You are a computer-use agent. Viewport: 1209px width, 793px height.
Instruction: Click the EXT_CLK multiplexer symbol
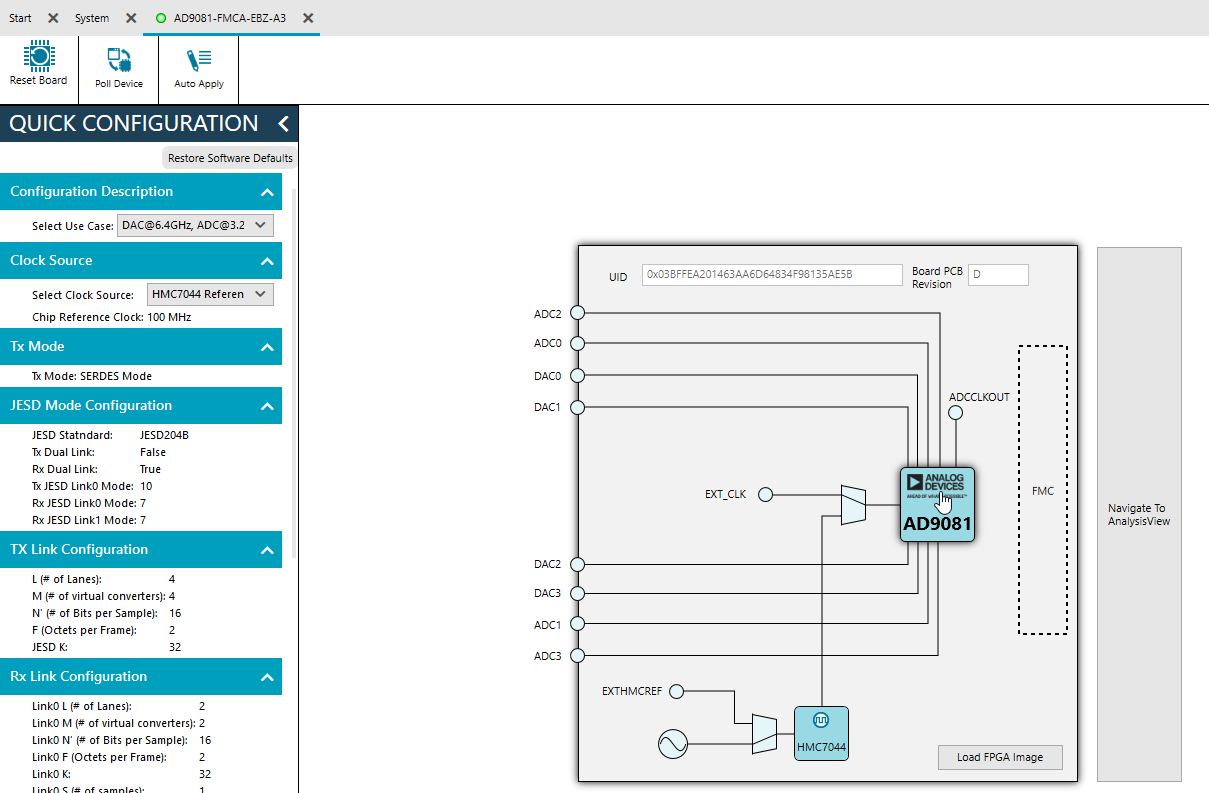click(853, 505)
